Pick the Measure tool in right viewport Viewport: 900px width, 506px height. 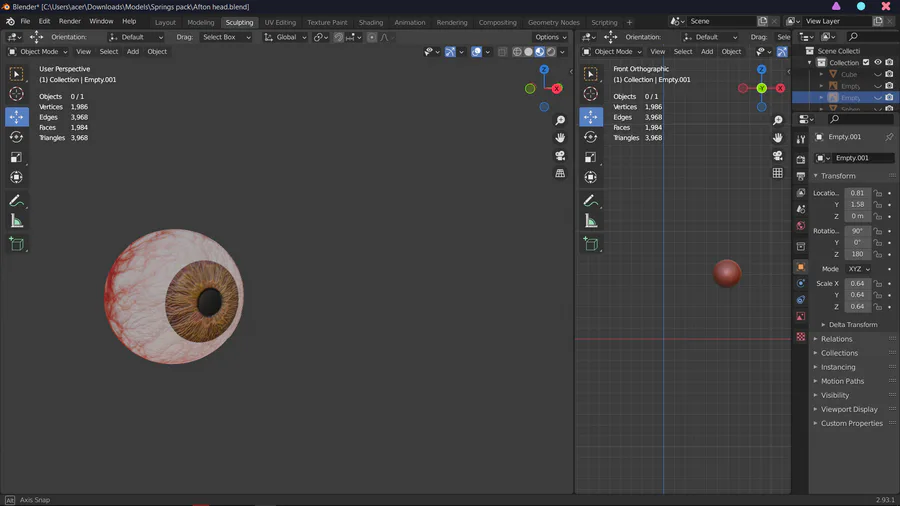(x=591, y=221)
